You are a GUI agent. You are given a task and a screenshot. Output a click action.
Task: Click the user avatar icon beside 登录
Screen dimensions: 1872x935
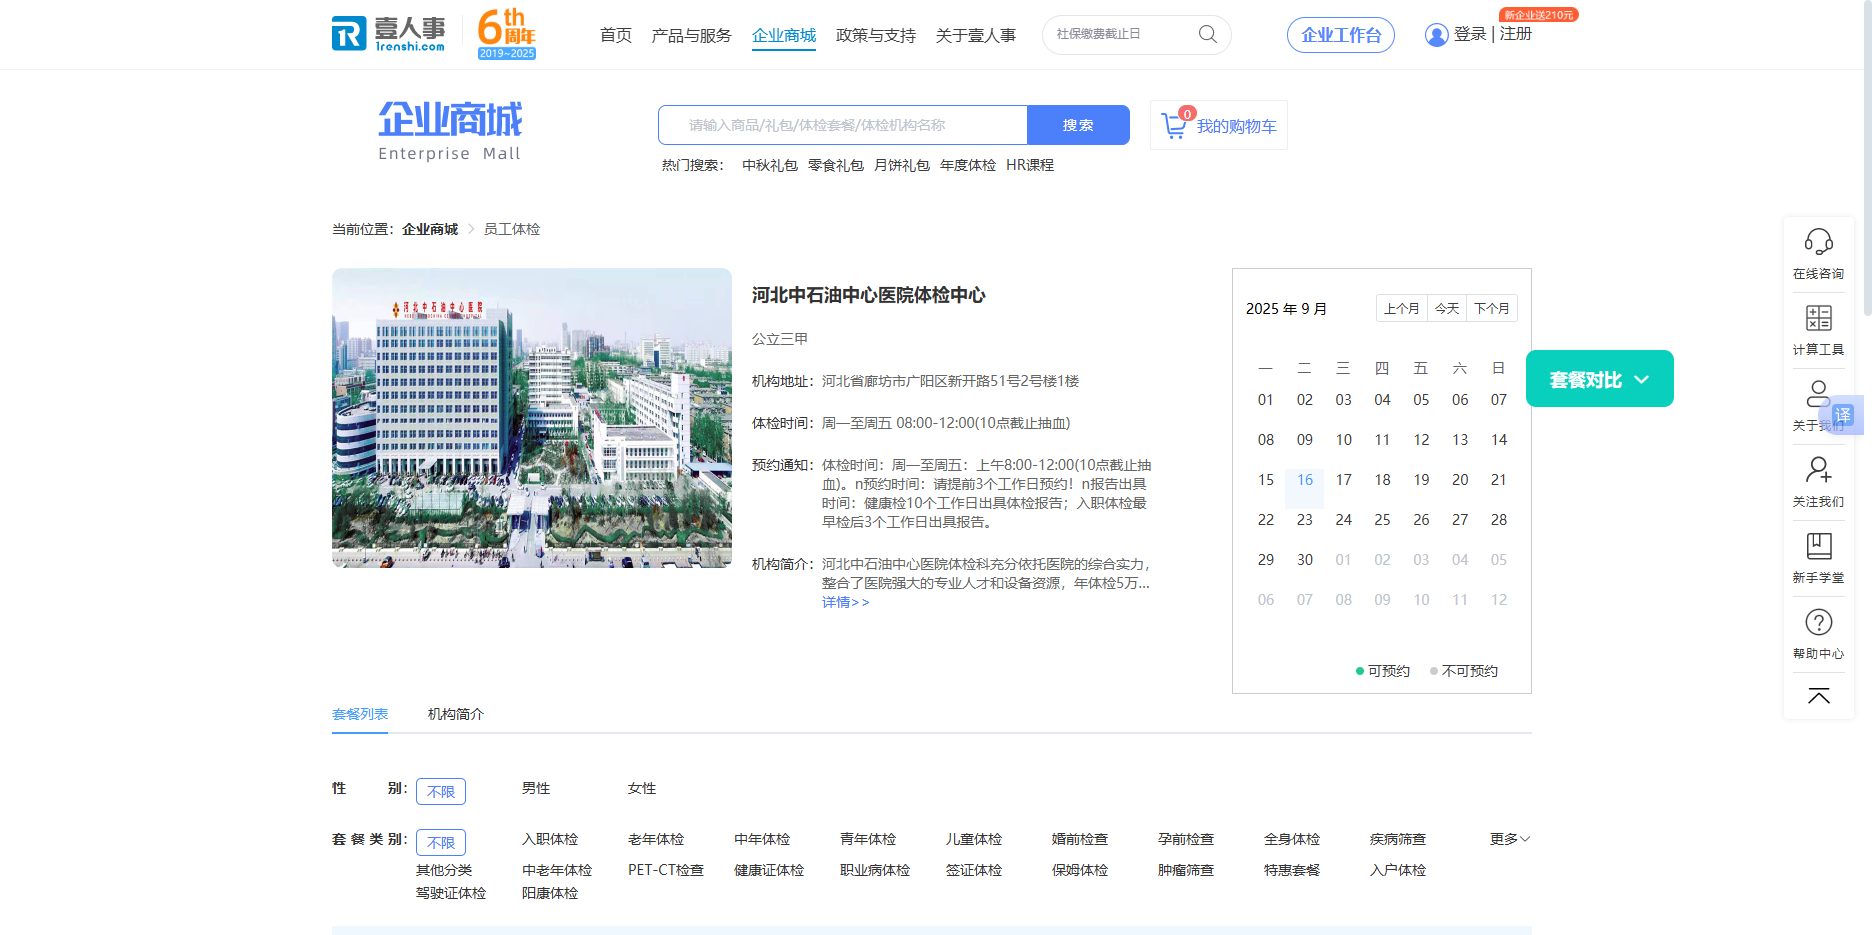1436,35
